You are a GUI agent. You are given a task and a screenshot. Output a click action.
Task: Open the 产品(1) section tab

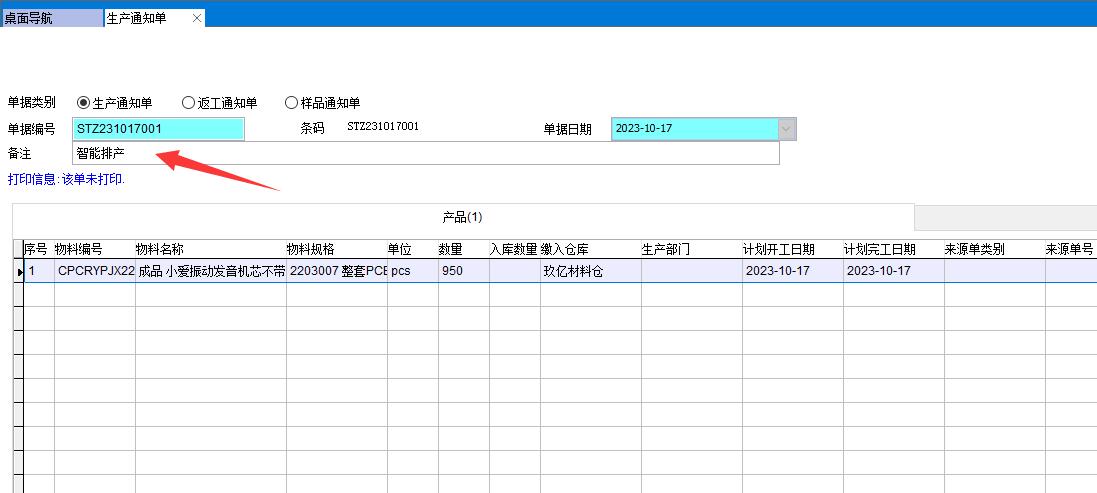tap(462, 217)
